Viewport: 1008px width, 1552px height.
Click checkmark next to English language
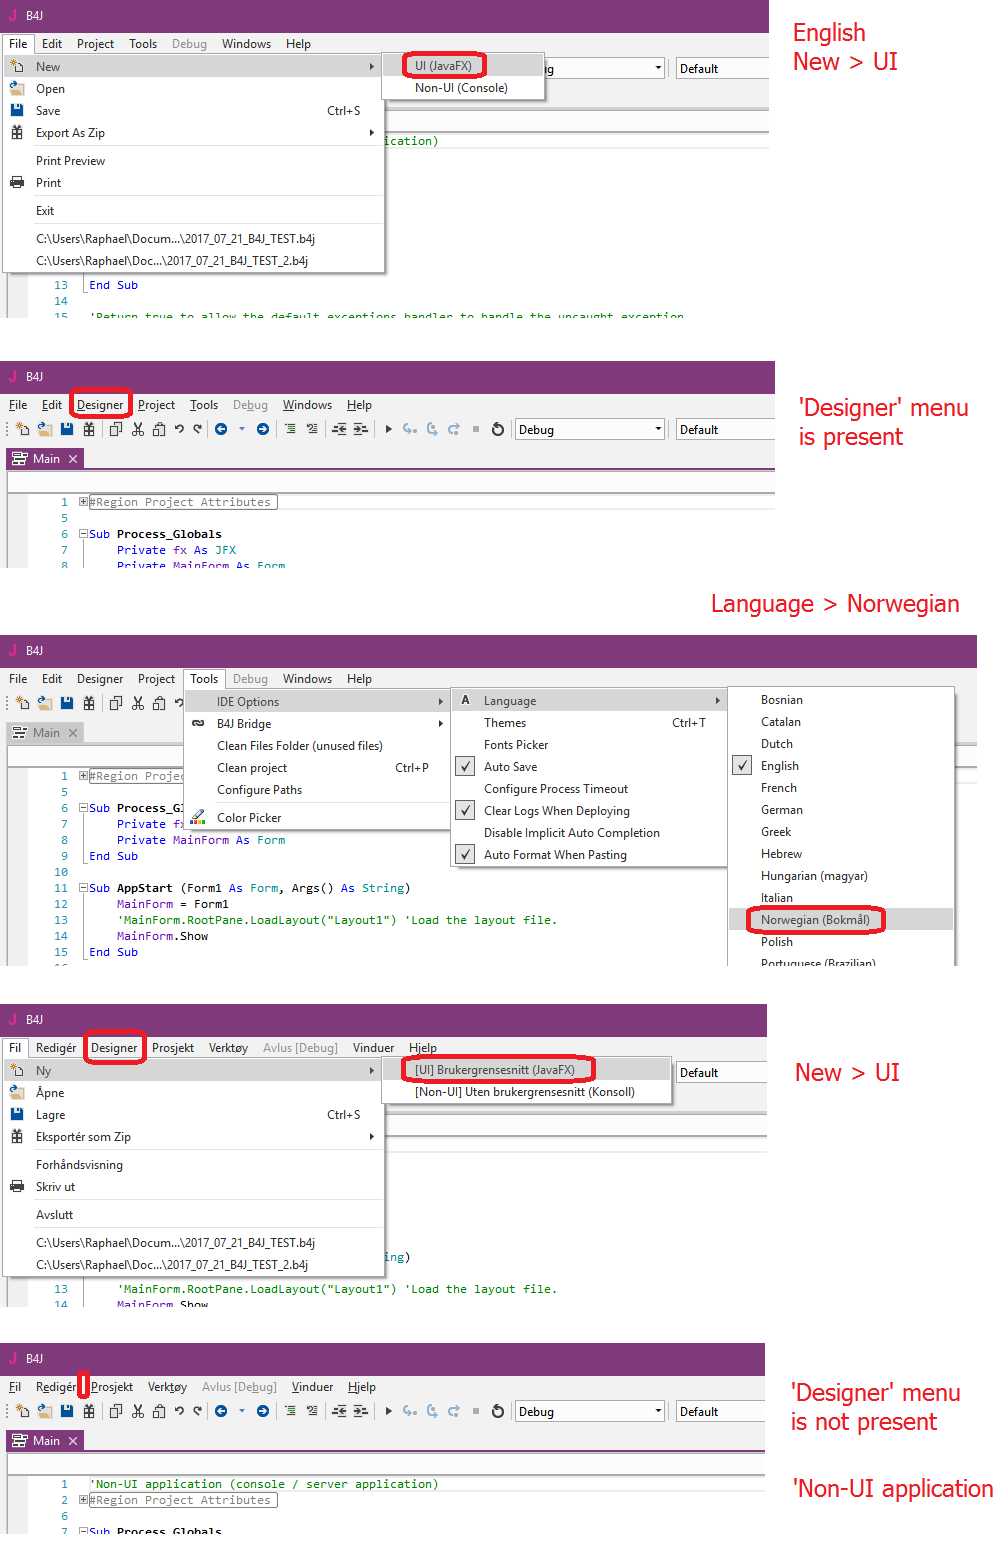pos(742,765)
